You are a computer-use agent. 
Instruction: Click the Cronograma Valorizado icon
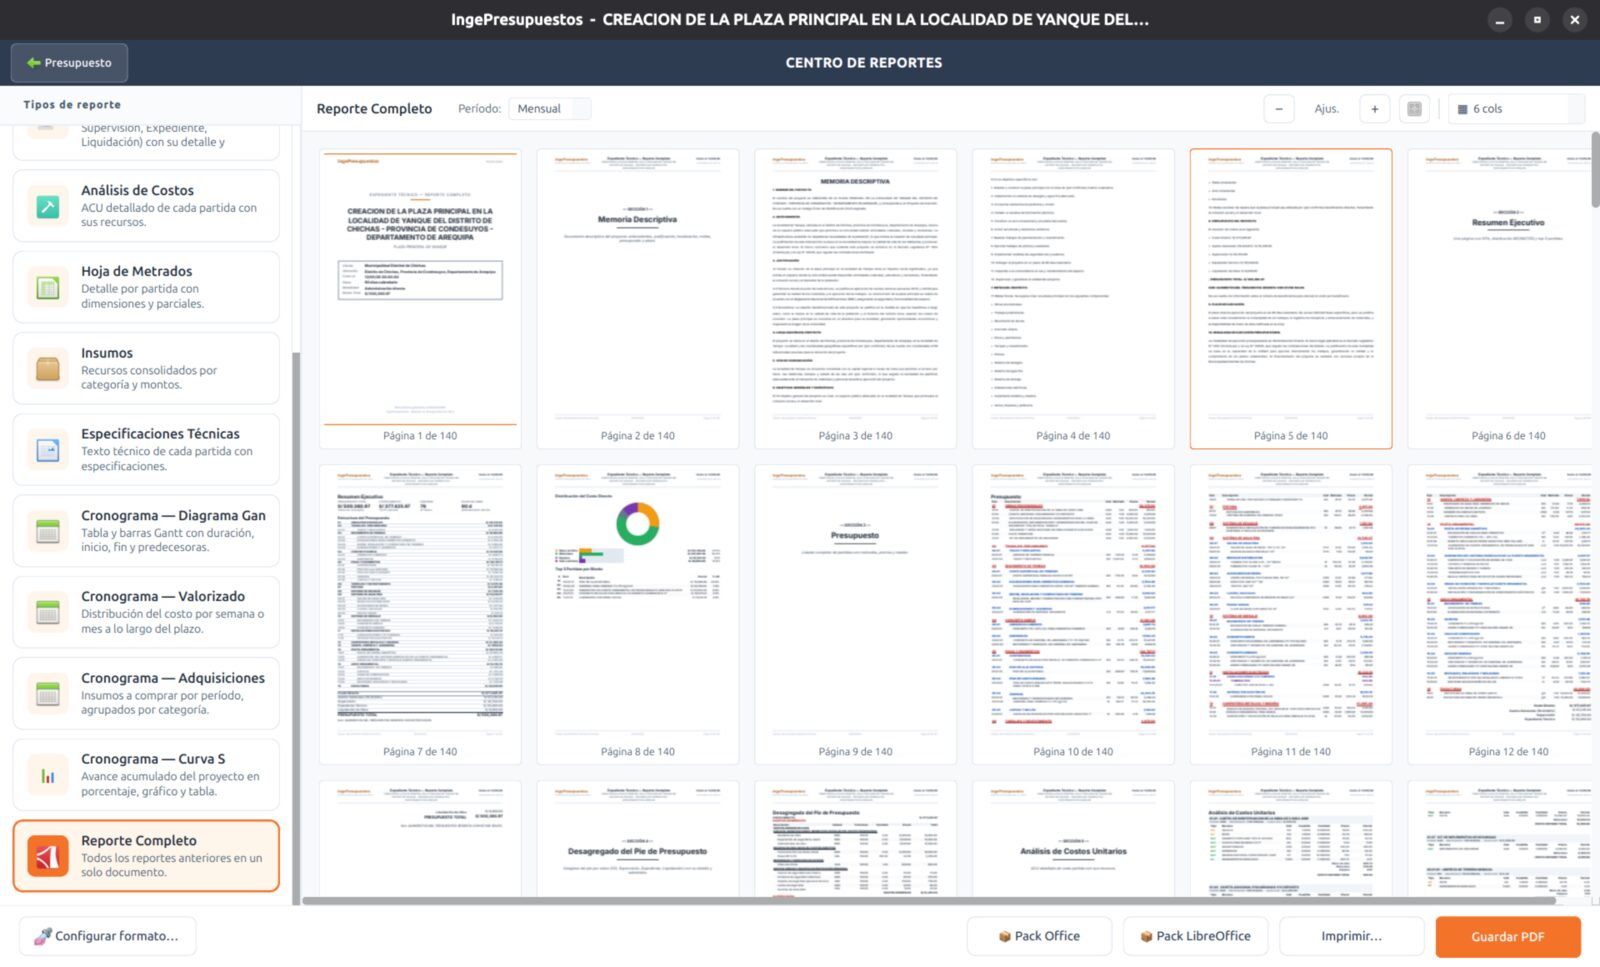pos(48,613)
